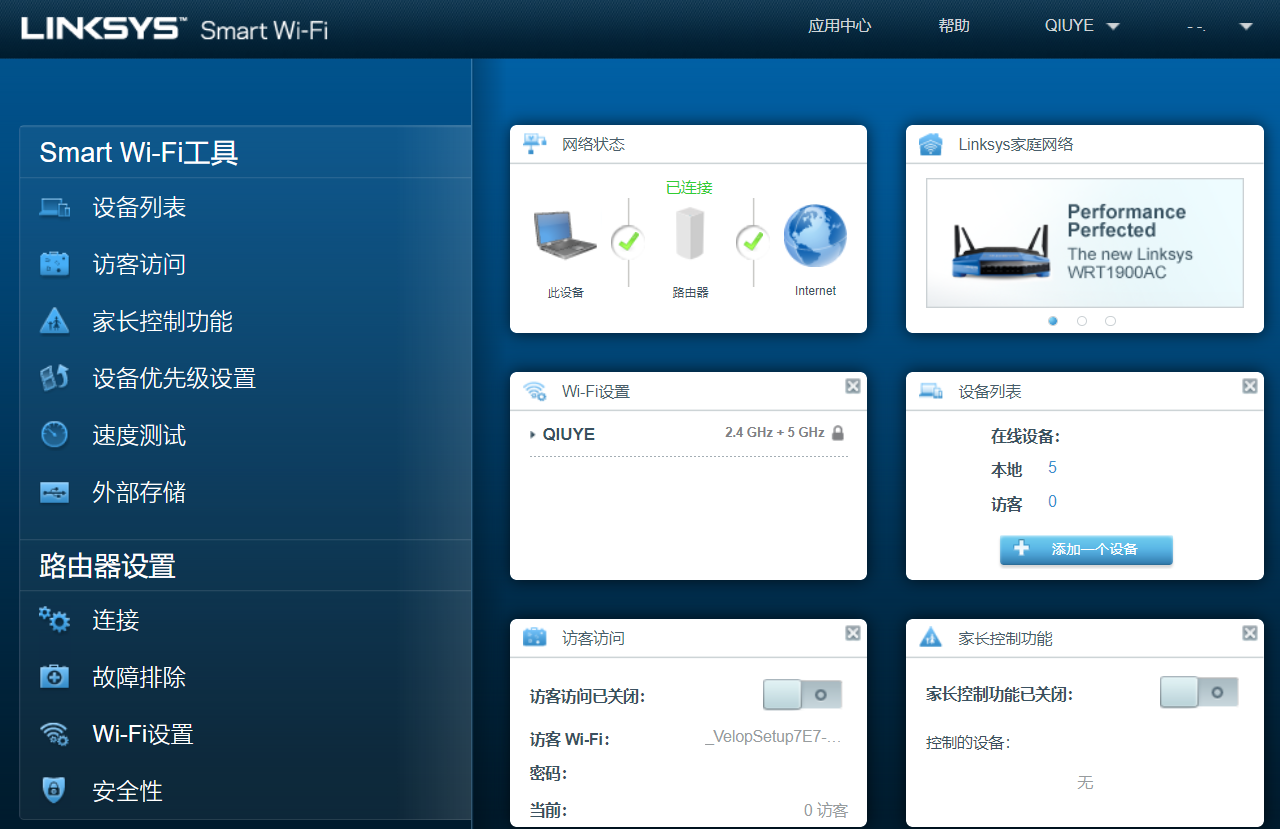Click the Linksys家庭网络 widget header icon

(931, 144)
